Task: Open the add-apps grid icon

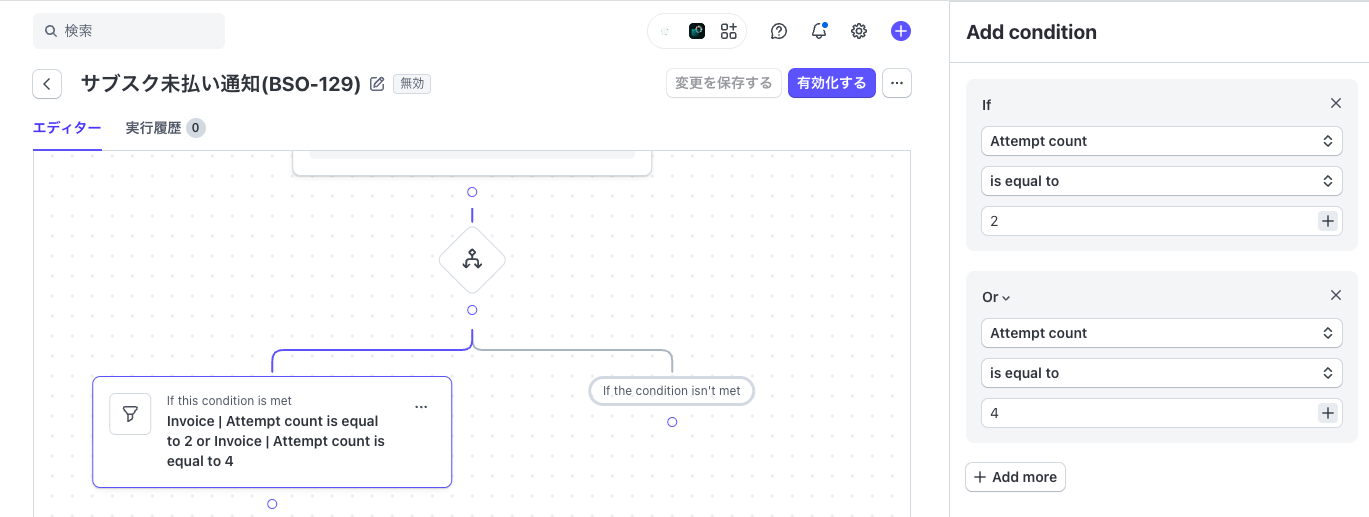Action: pyautogui.click(x=728, y=31)
